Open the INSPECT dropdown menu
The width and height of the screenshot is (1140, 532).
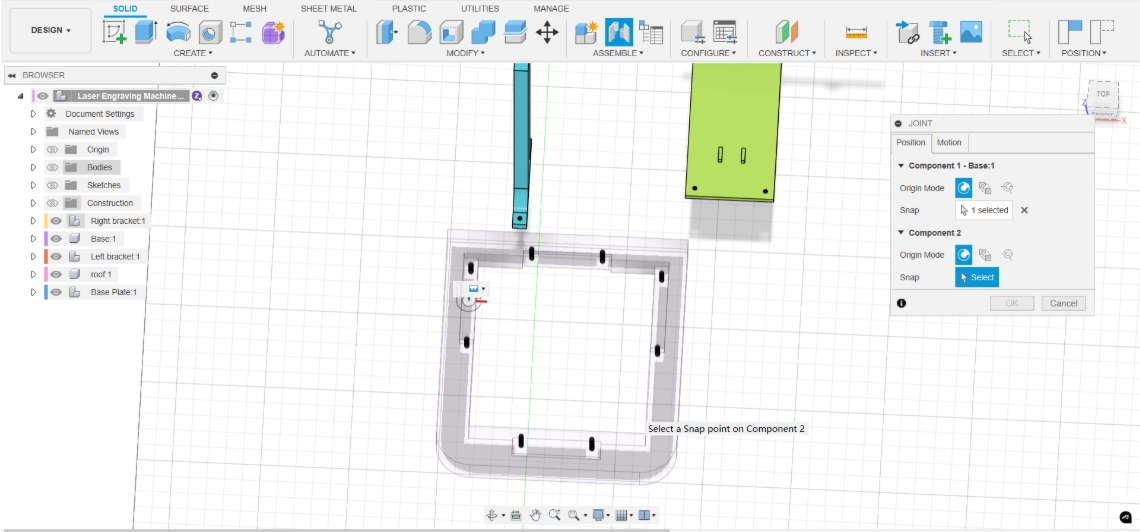pos(856,53)
